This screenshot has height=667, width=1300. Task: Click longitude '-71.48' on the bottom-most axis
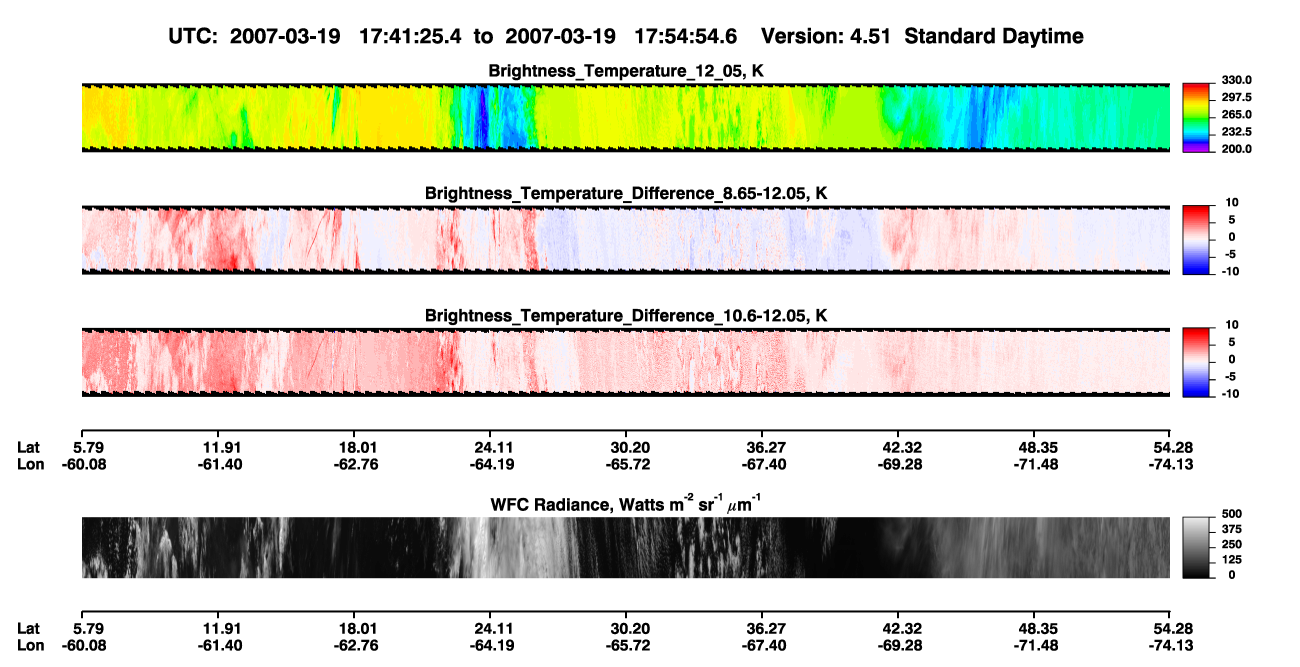click(1034, 646)
